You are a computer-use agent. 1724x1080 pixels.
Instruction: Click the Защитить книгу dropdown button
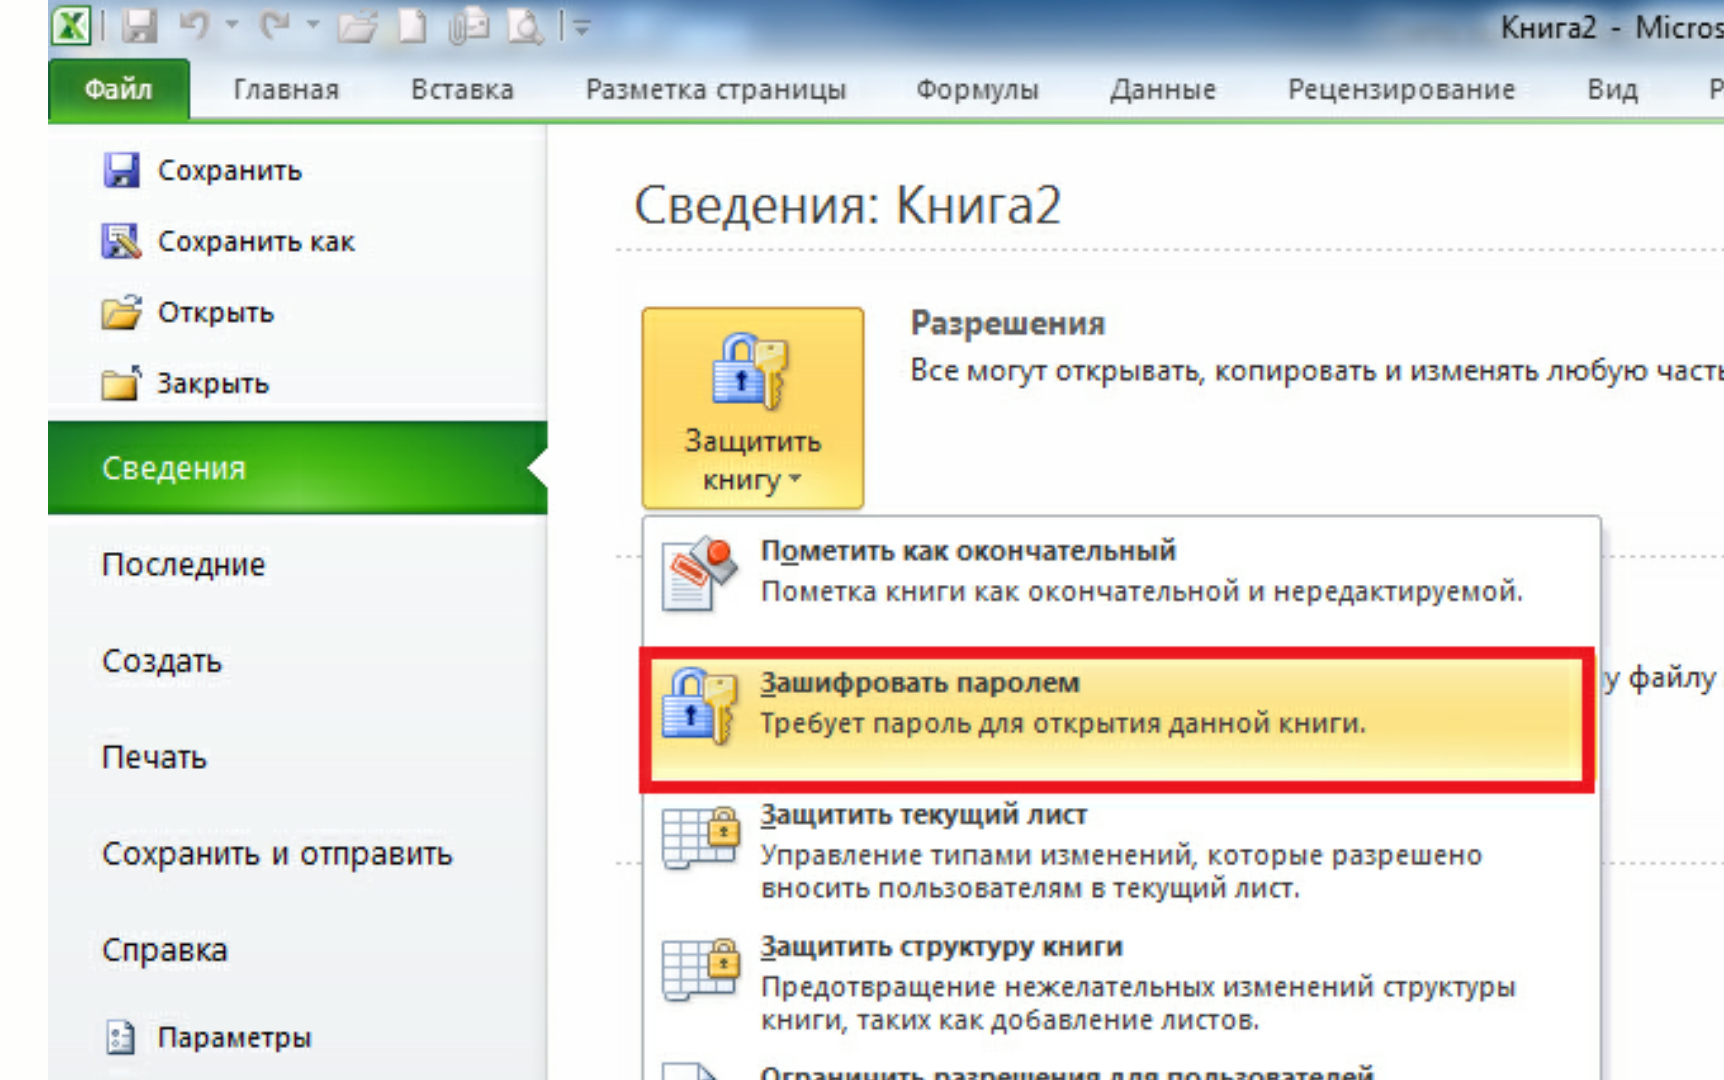[753, 408]
